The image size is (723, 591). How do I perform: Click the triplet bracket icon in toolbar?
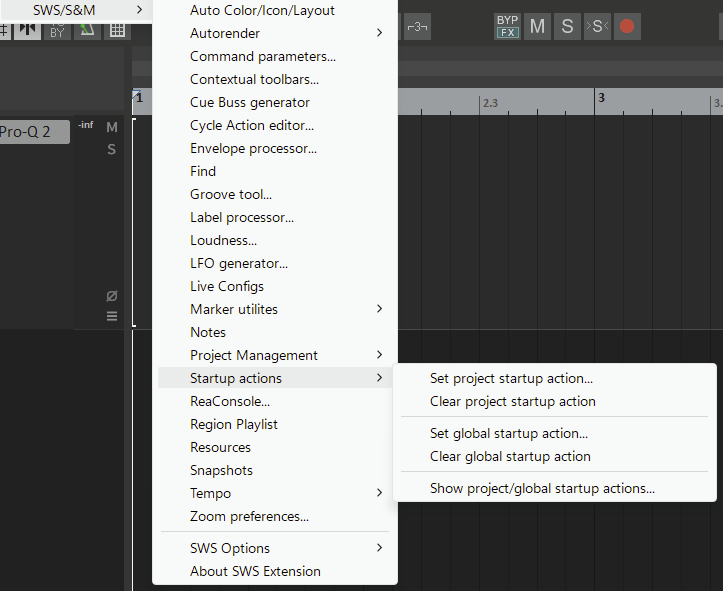tap(418, 26)
